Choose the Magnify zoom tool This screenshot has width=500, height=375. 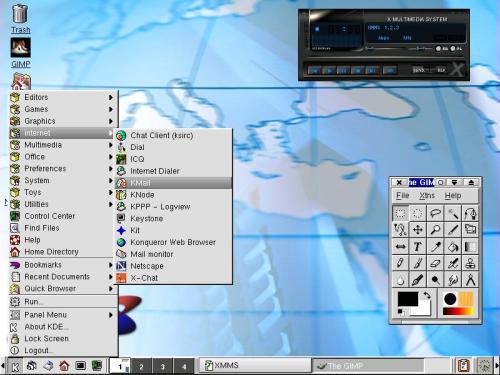coord(435,230)
